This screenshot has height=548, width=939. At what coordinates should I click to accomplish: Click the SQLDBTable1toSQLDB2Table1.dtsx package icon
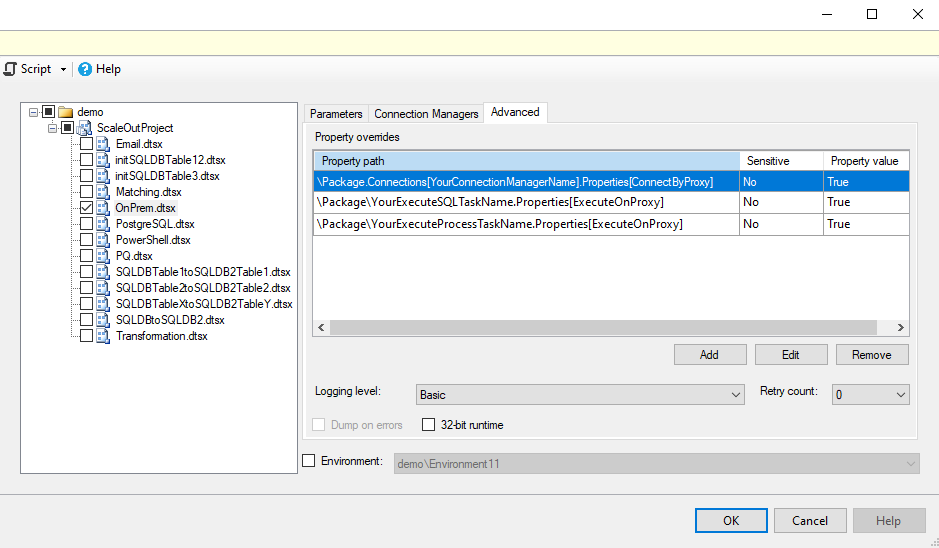click(x=103, y=272)
